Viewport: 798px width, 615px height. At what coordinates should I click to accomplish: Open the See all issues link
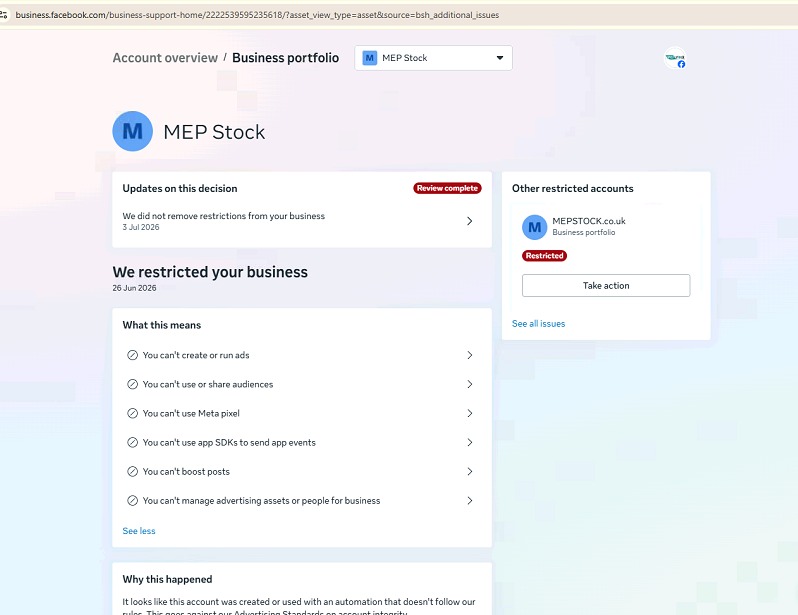point(538,324)
